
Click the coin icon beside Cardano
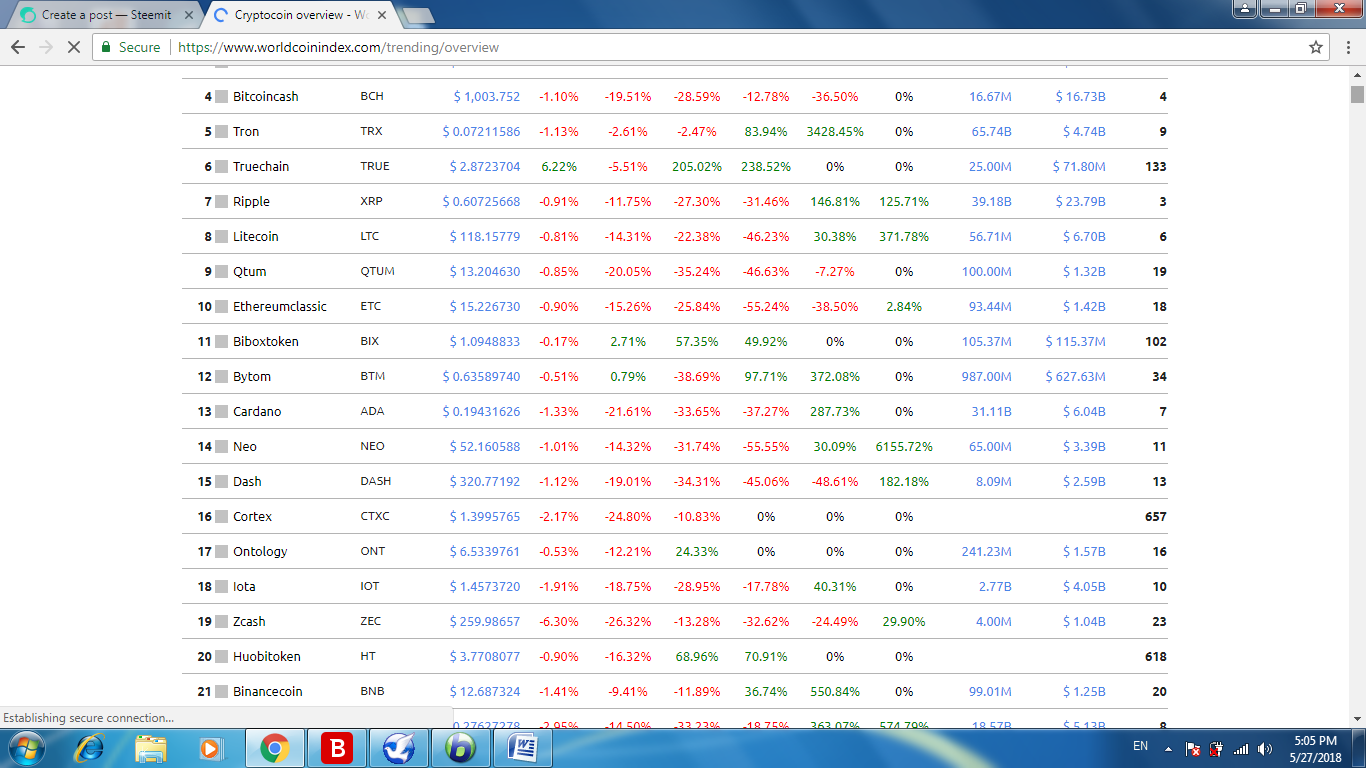[x=222, y=412]
